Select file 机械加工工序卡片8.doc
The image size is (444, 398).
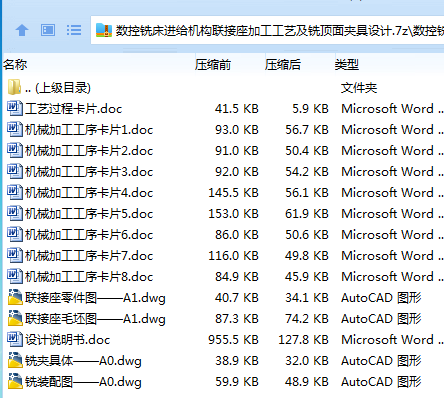89,277
